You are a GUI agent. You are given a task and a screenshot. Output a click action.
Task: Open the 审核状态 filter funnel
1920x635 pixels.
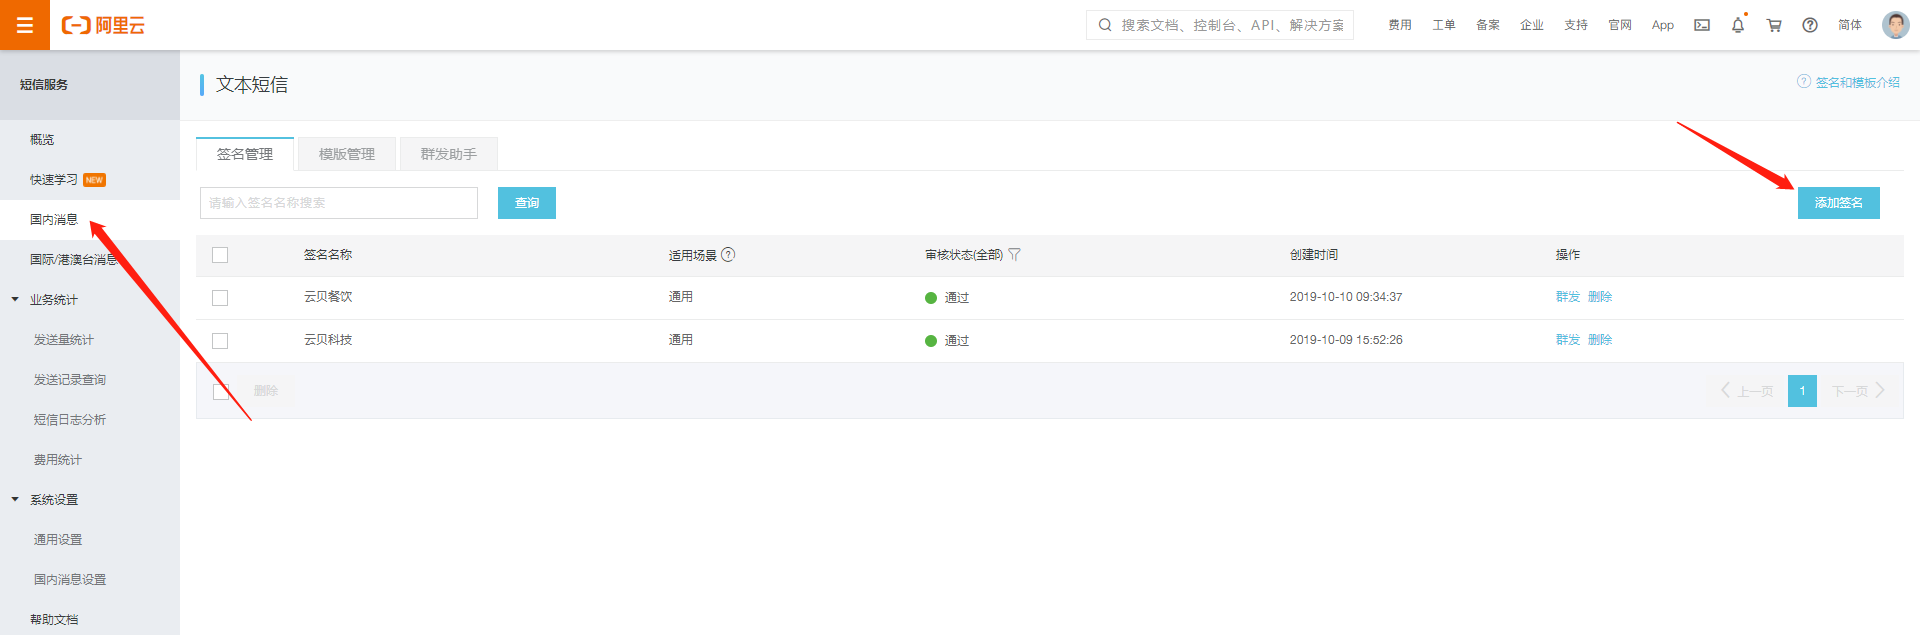point(1014,255)
